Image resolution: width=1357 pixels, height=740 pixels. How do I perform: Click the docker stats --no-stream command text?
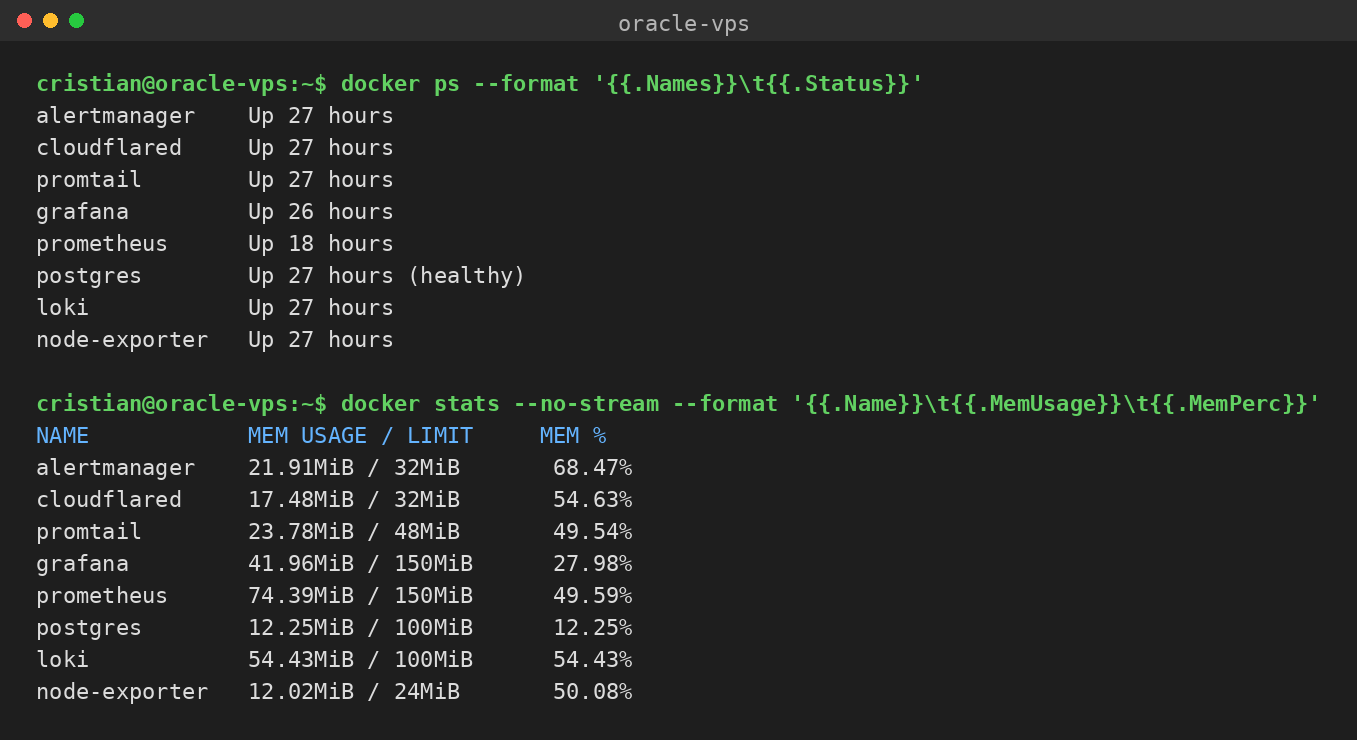pos(831,404)
